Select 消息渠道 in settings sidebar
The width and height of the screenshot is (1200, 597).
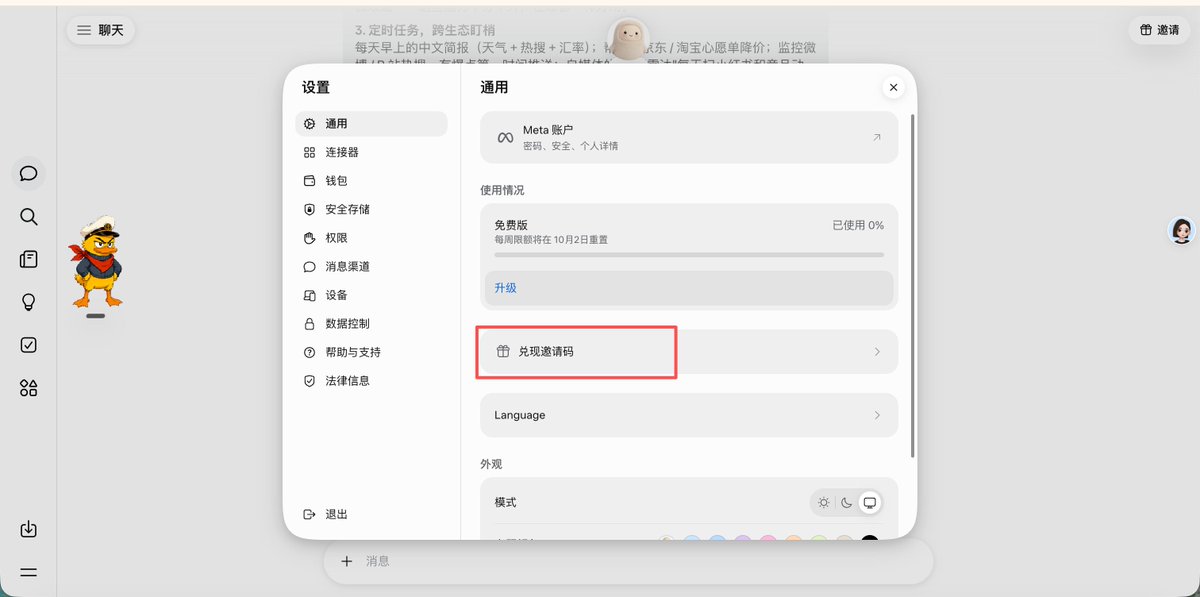(x=371, y=267)
